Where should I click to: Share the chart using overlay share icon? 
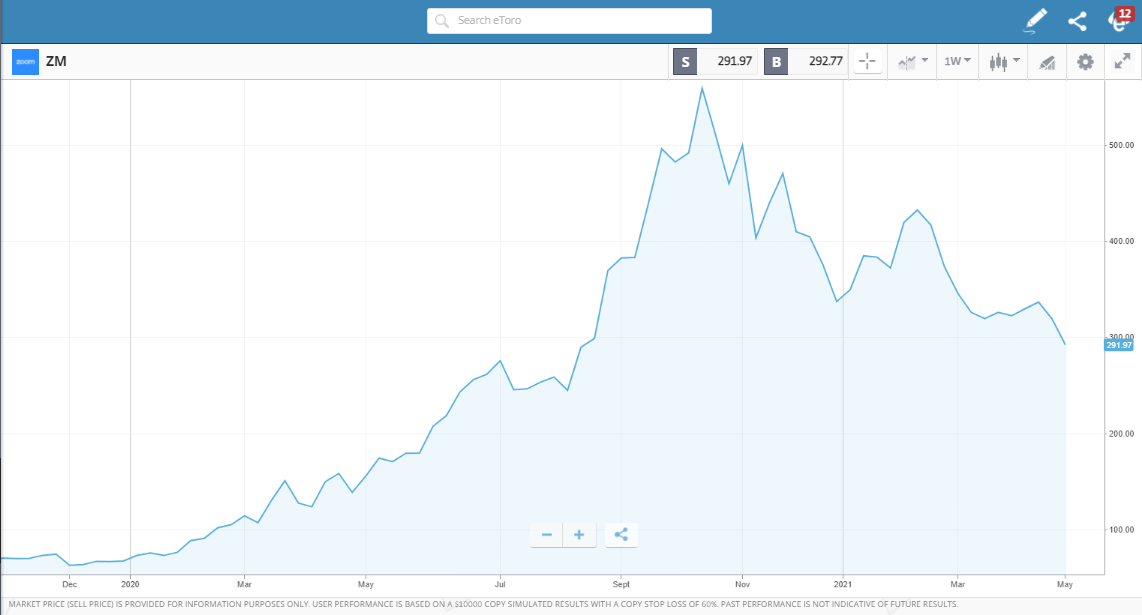(621, 534)
